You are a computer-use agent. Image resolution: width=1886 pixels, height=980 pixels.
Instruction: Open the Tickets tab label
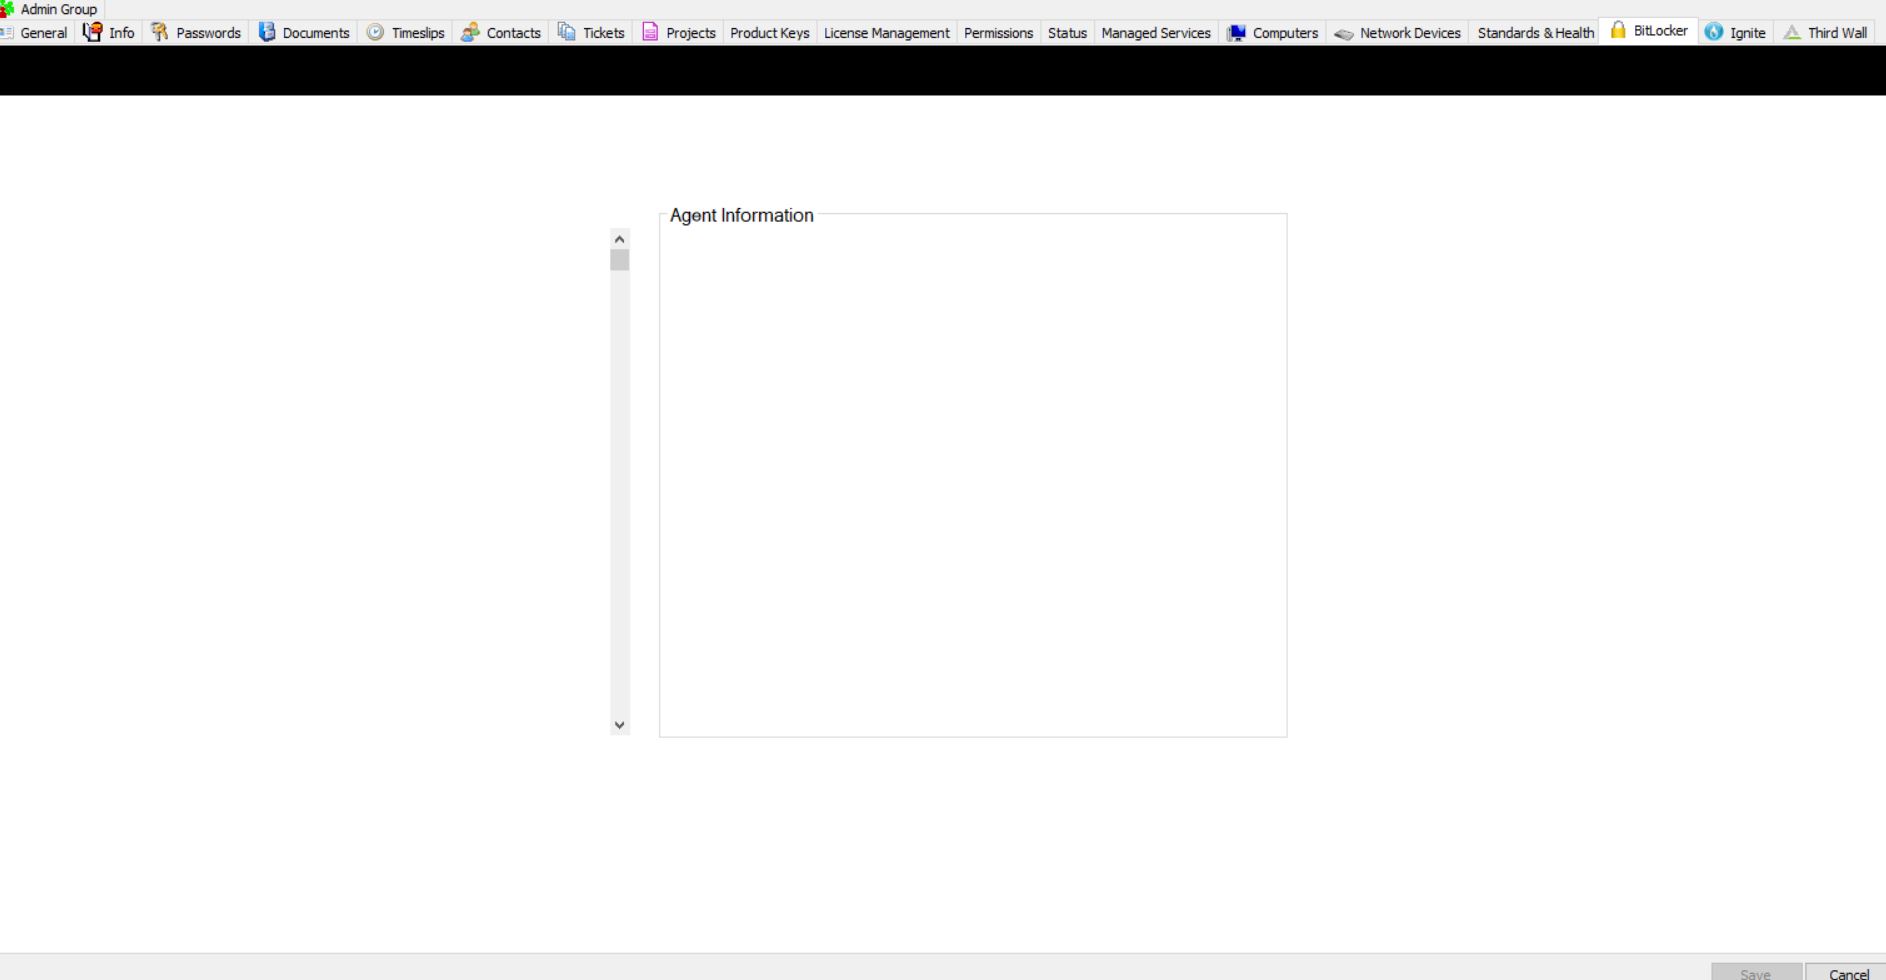click(x=603, y=33)
